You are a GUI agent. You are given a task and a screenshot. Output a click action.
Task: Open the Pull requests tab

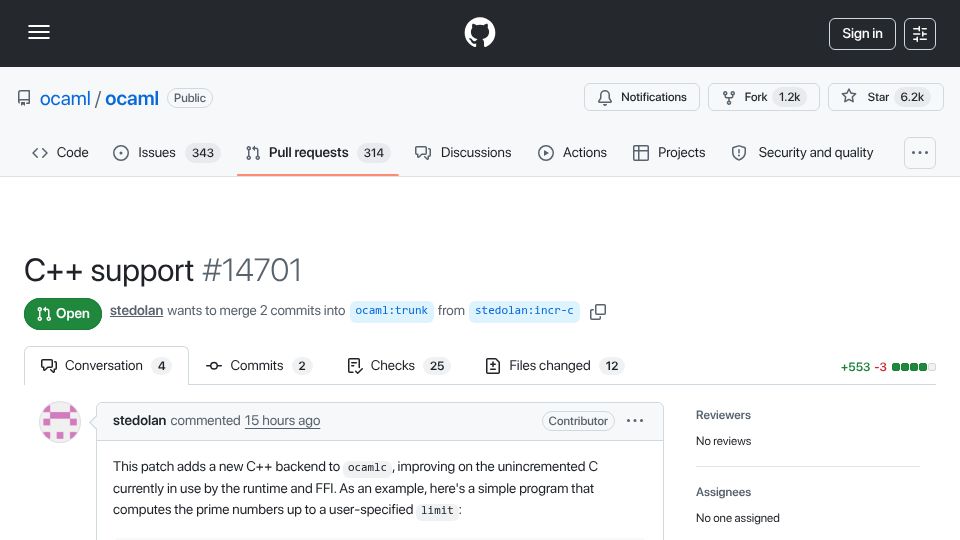[317, 153]
